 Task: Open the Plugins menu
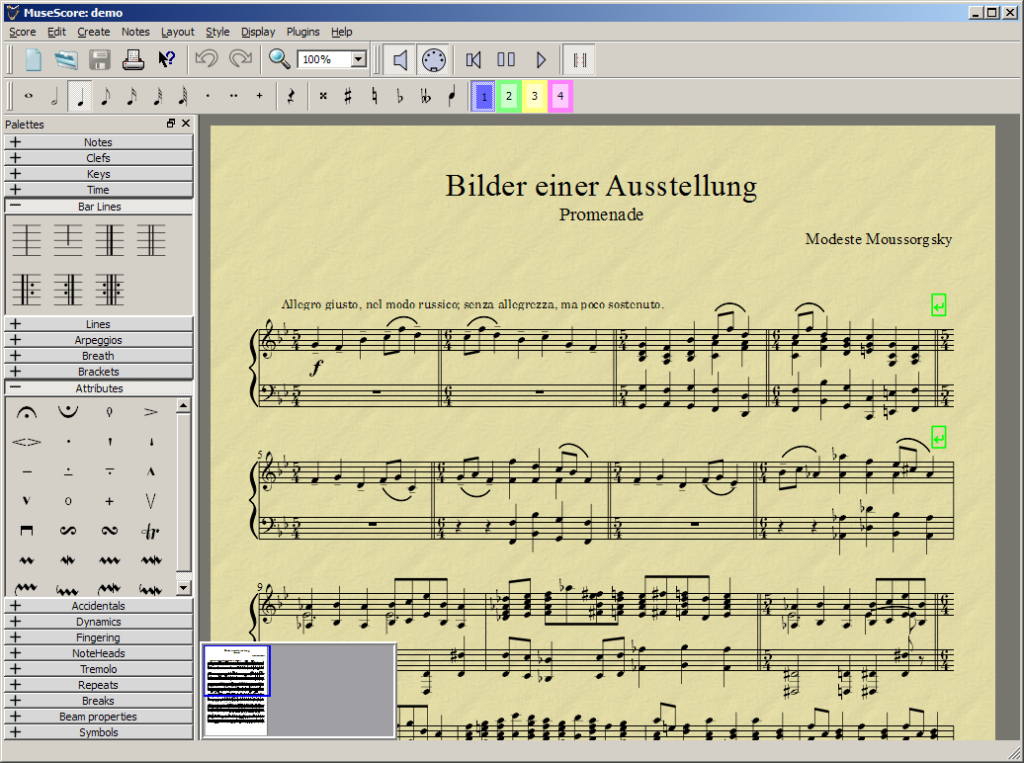pyautogui.click(x=303, y=31)
